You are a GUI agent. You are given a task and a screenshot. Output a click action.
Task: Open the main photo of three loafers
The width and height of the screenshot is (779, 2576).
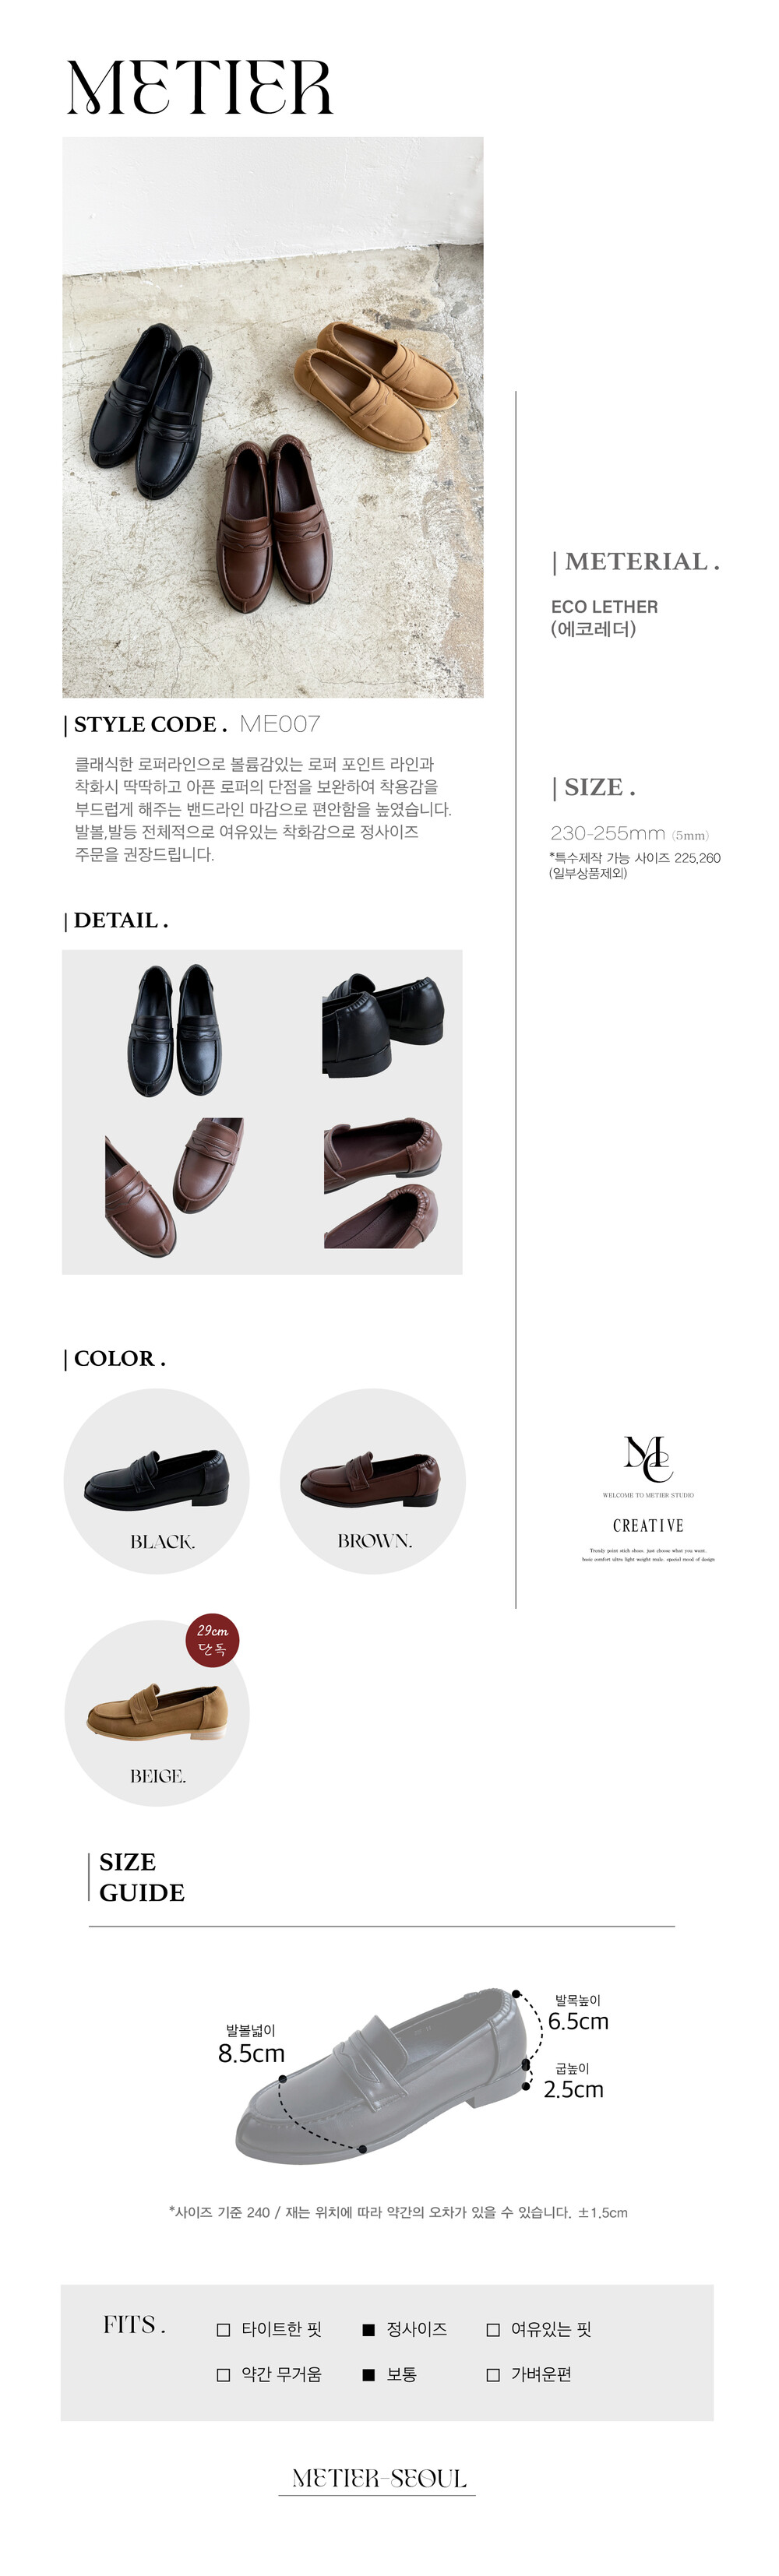pyautogui.click(x=272, y=417)
